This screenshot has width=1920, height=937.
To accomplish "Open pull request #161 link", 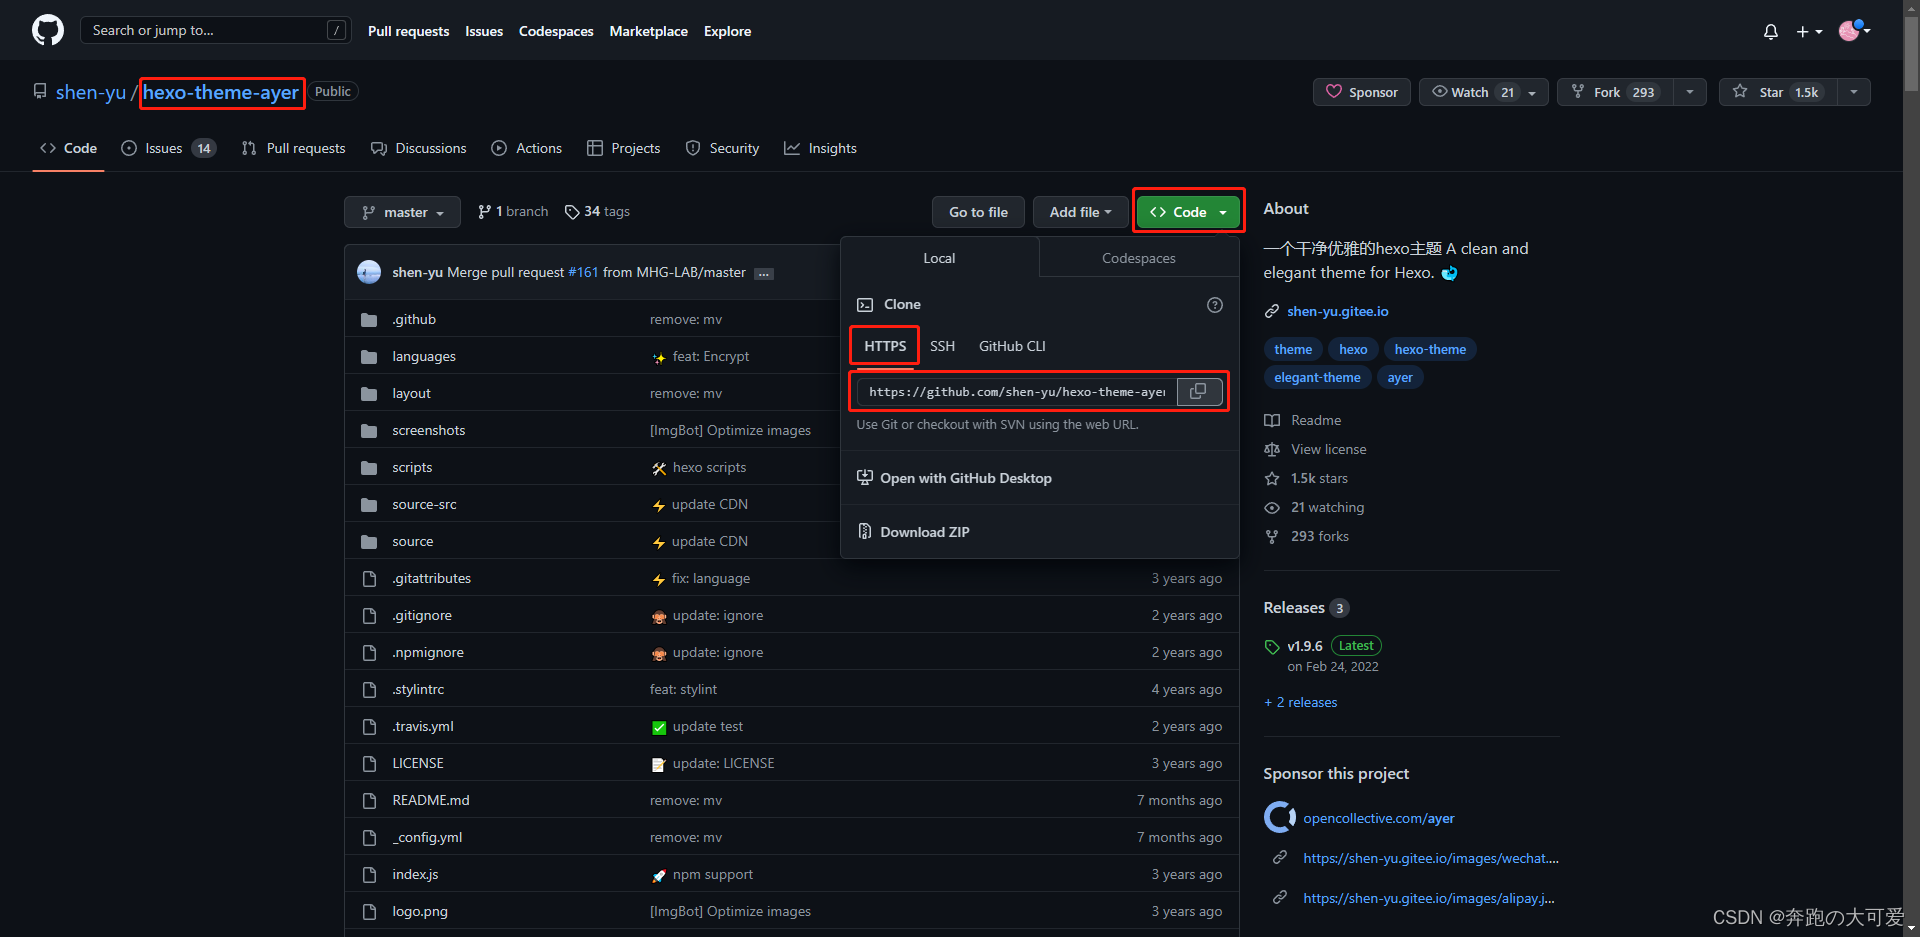I will click(583, 272).
